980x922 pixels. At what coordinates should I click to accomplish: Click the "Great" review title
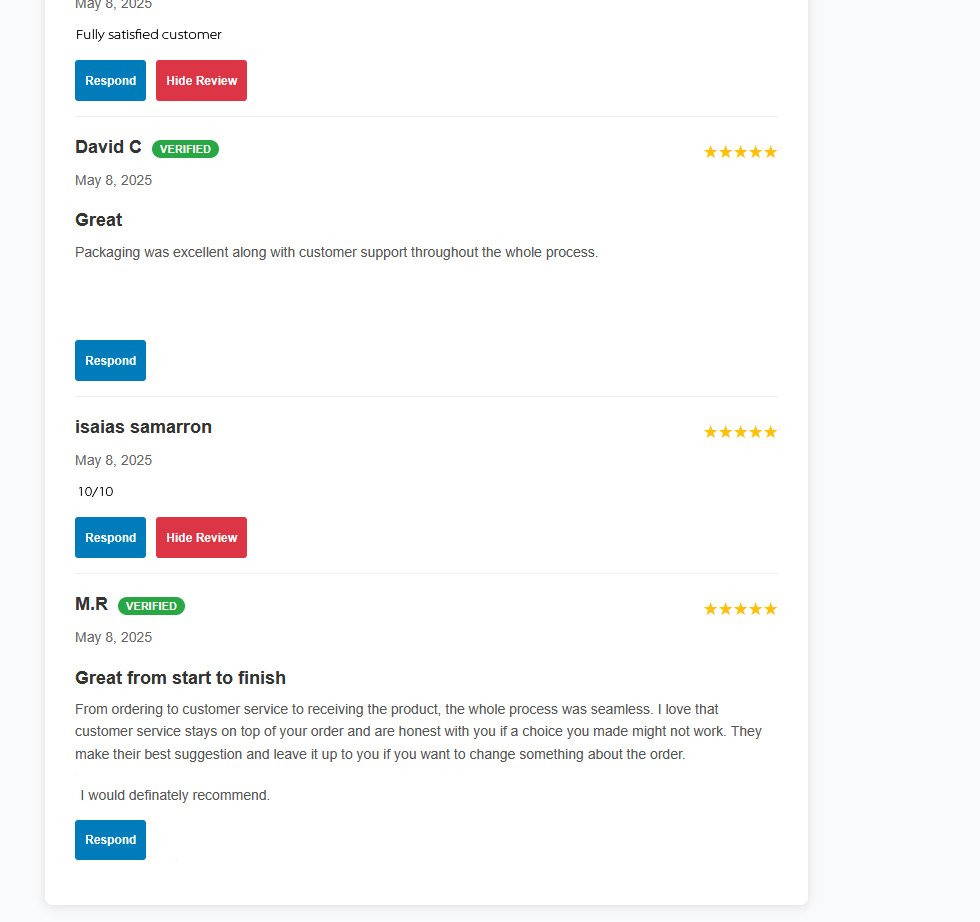[x=98, y=220]
